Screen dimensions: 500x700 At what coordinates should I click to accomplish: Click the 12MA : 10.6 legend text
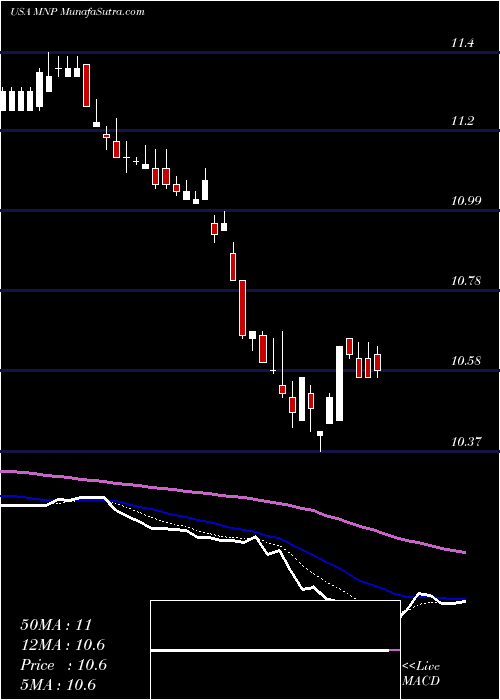point(62,645)
